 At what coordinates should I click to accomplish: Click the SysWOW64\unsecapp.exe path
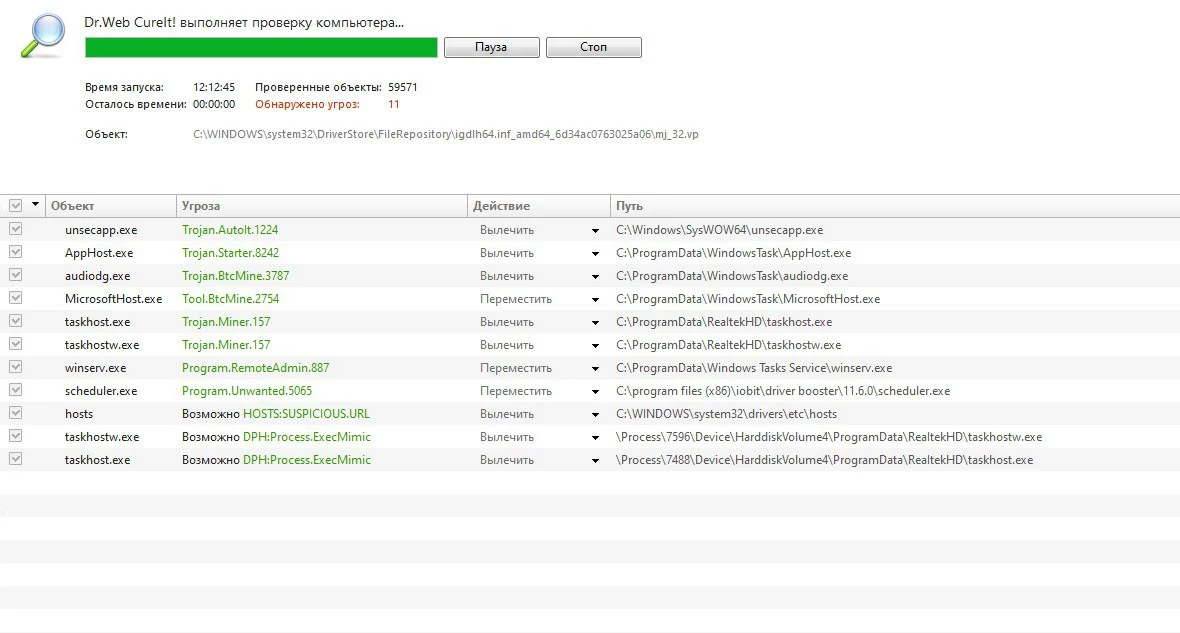[719, 230]
